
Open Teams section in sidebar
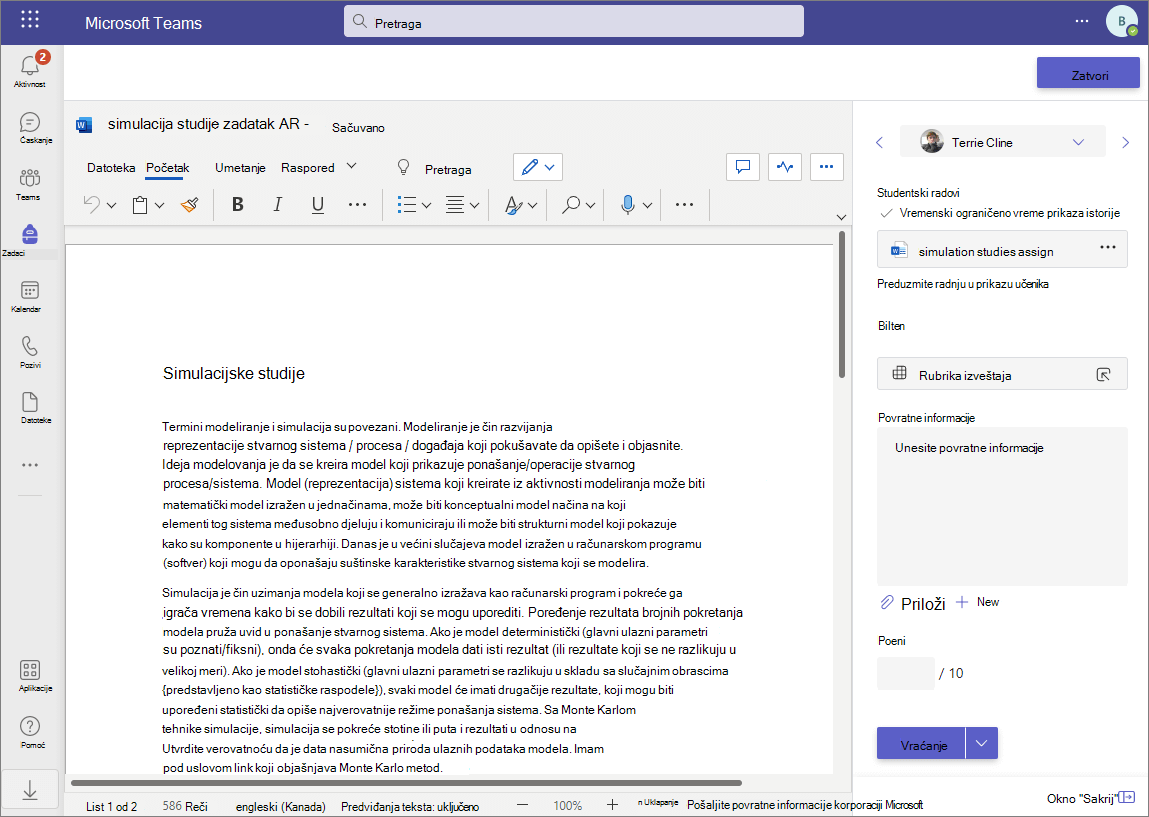click(30, 184)
